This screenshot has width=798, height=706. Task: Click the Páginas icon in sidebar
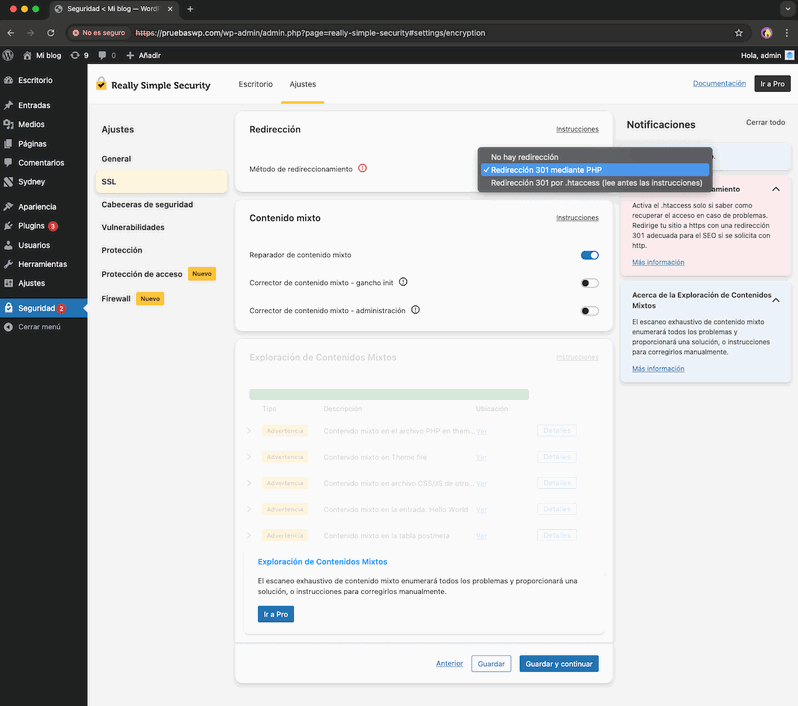[8, 144]
